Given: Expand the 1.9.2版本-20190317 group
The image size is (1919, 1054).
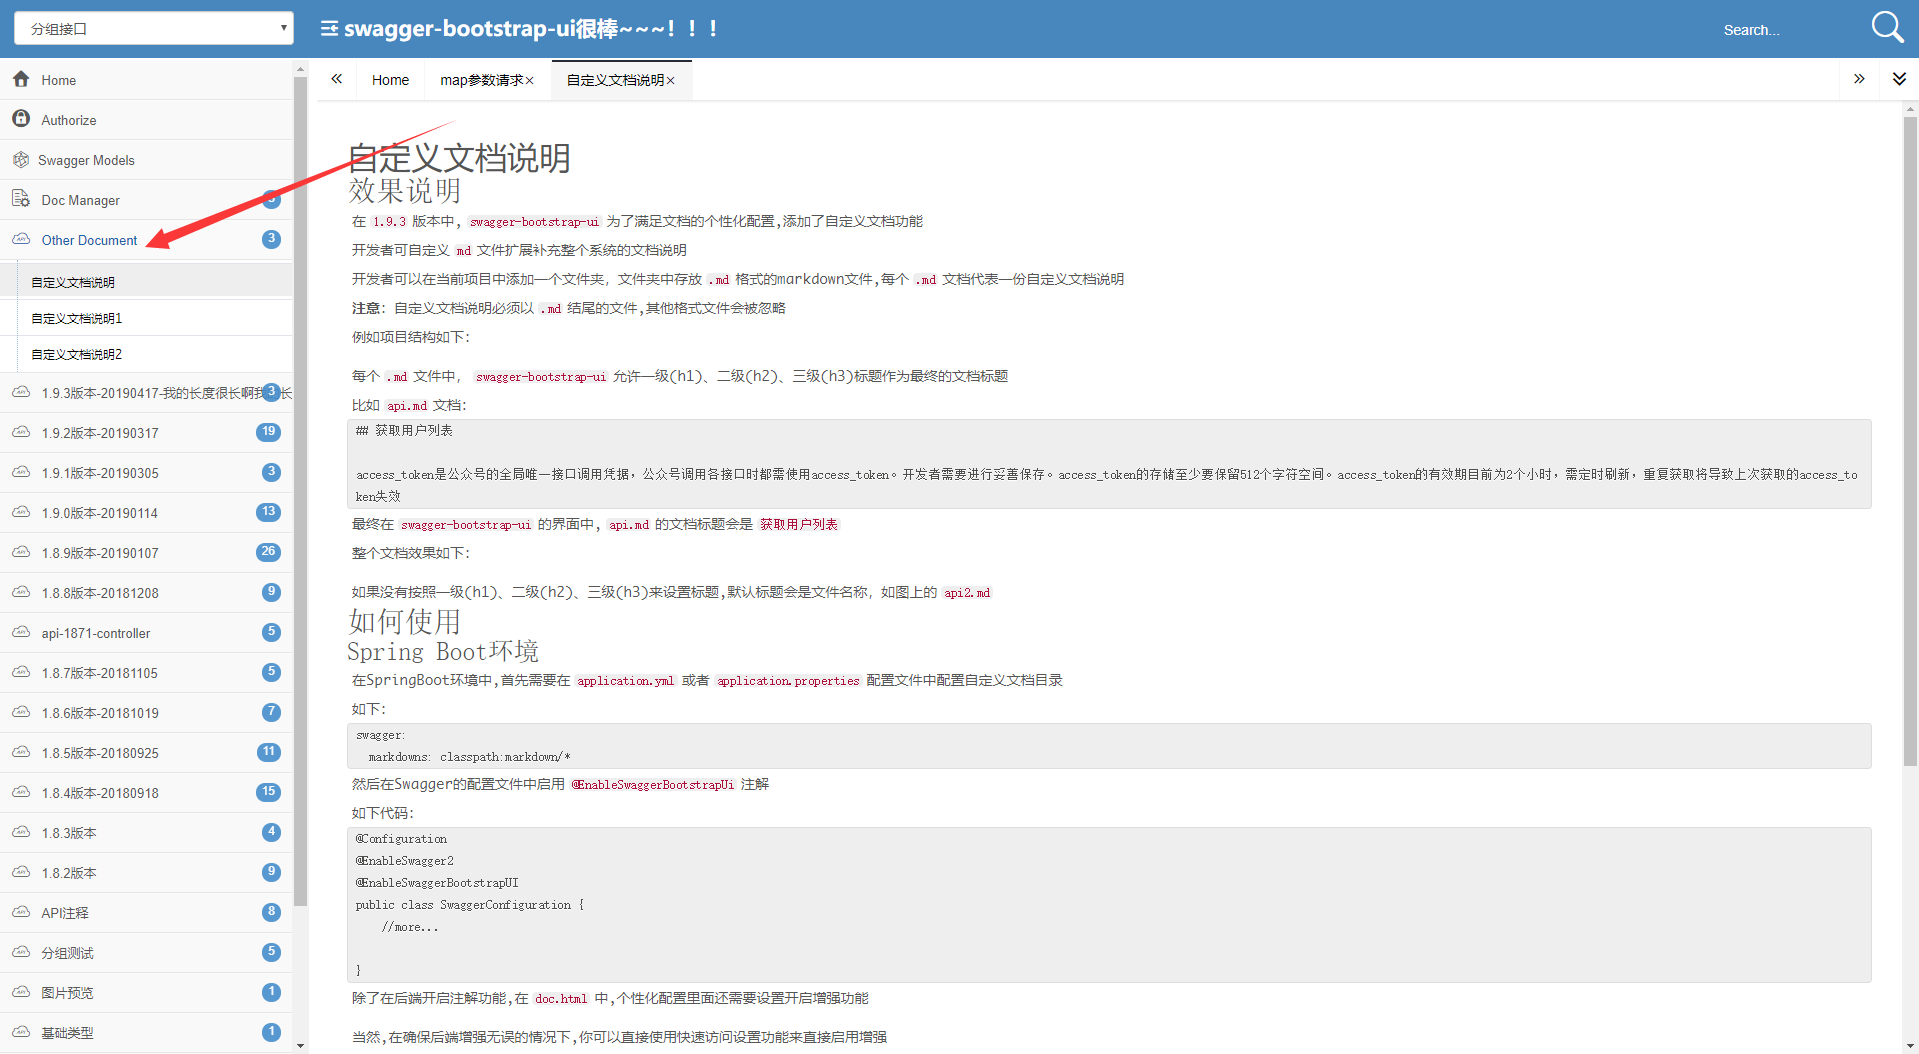Looking at the screenshot, I should click(x=146, y=433).
